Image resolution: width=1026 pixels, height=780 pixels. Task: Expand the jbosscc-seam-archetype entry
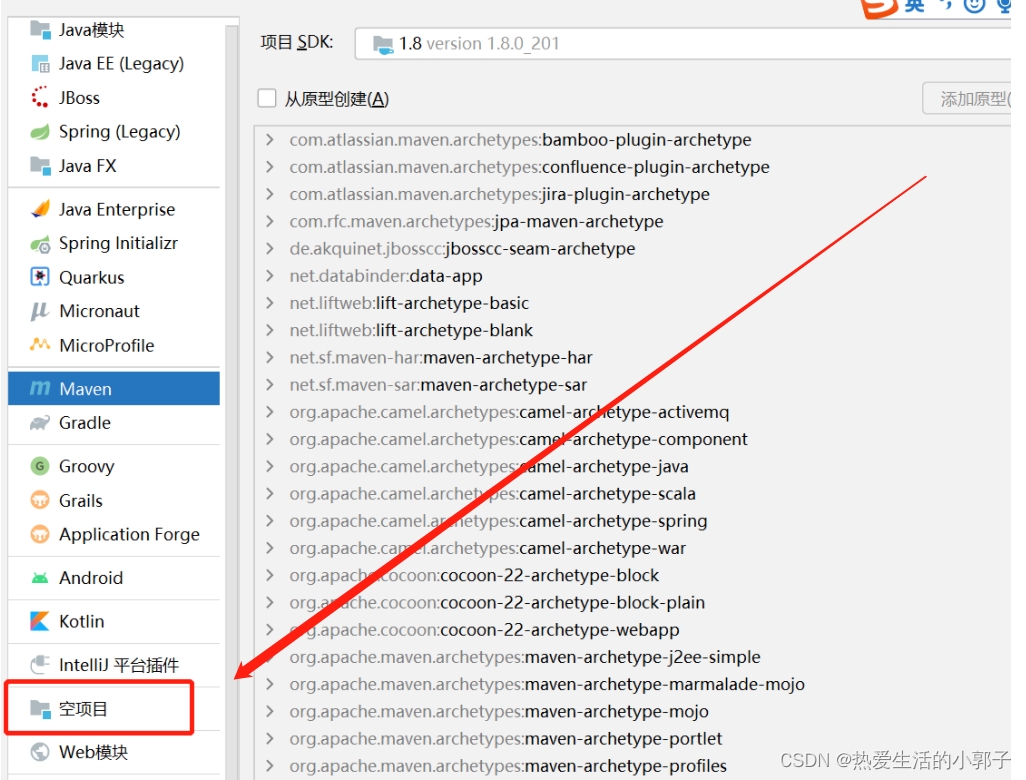click(x=270, y=249)
